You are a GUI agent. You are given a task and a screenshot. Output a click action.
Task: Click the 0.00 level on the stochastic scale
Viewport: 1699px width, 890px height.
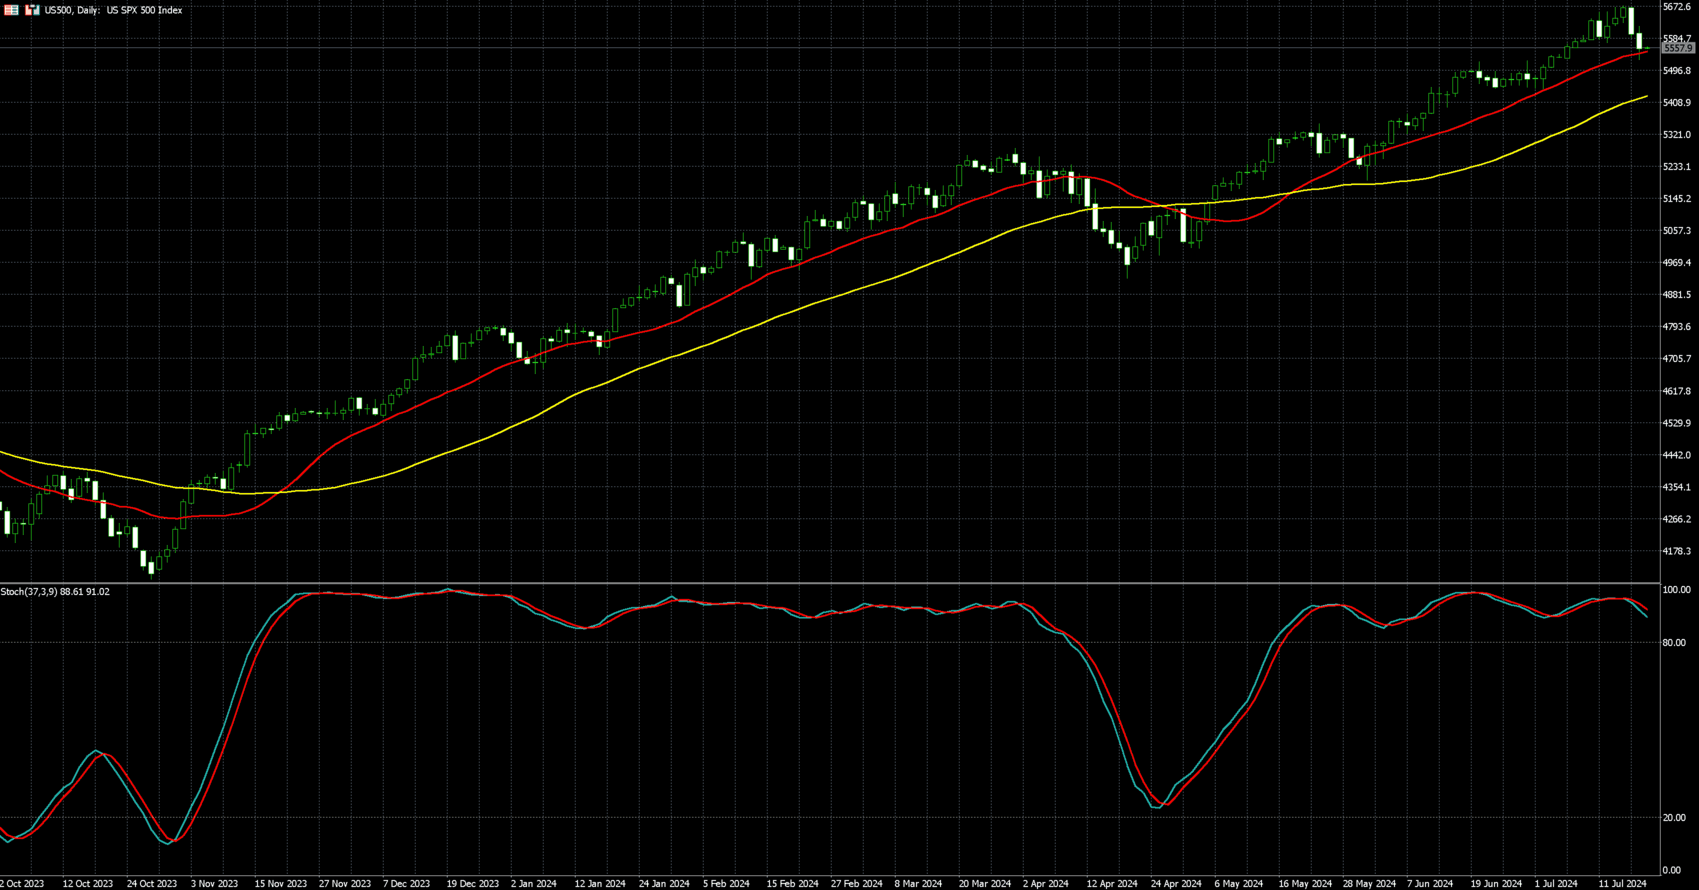(1671, 871)
